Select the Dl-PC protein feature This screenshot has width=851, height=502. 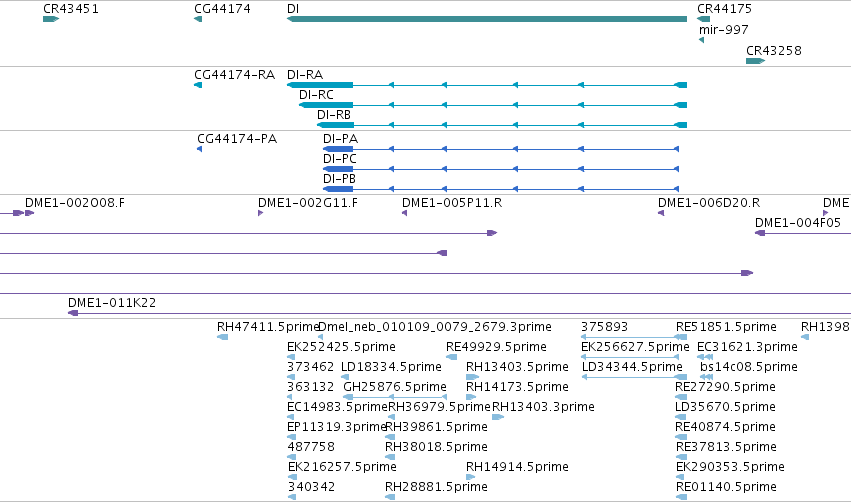pyautogui.click(x=501, y=169)
